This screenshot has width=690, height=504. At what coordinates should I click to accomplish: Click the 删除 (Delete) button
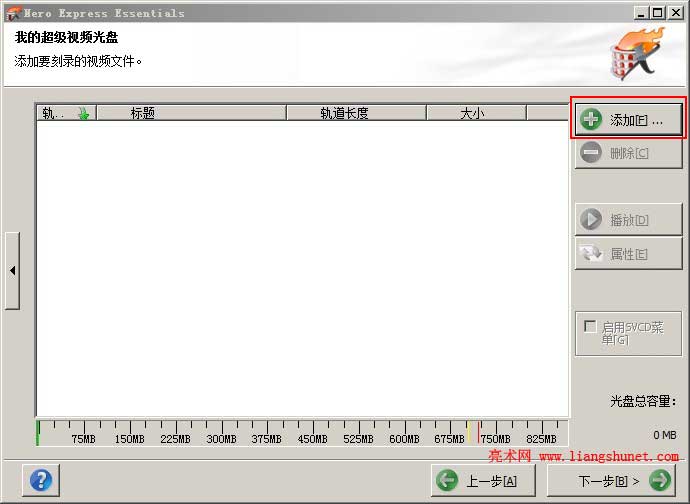pos(628,153)
